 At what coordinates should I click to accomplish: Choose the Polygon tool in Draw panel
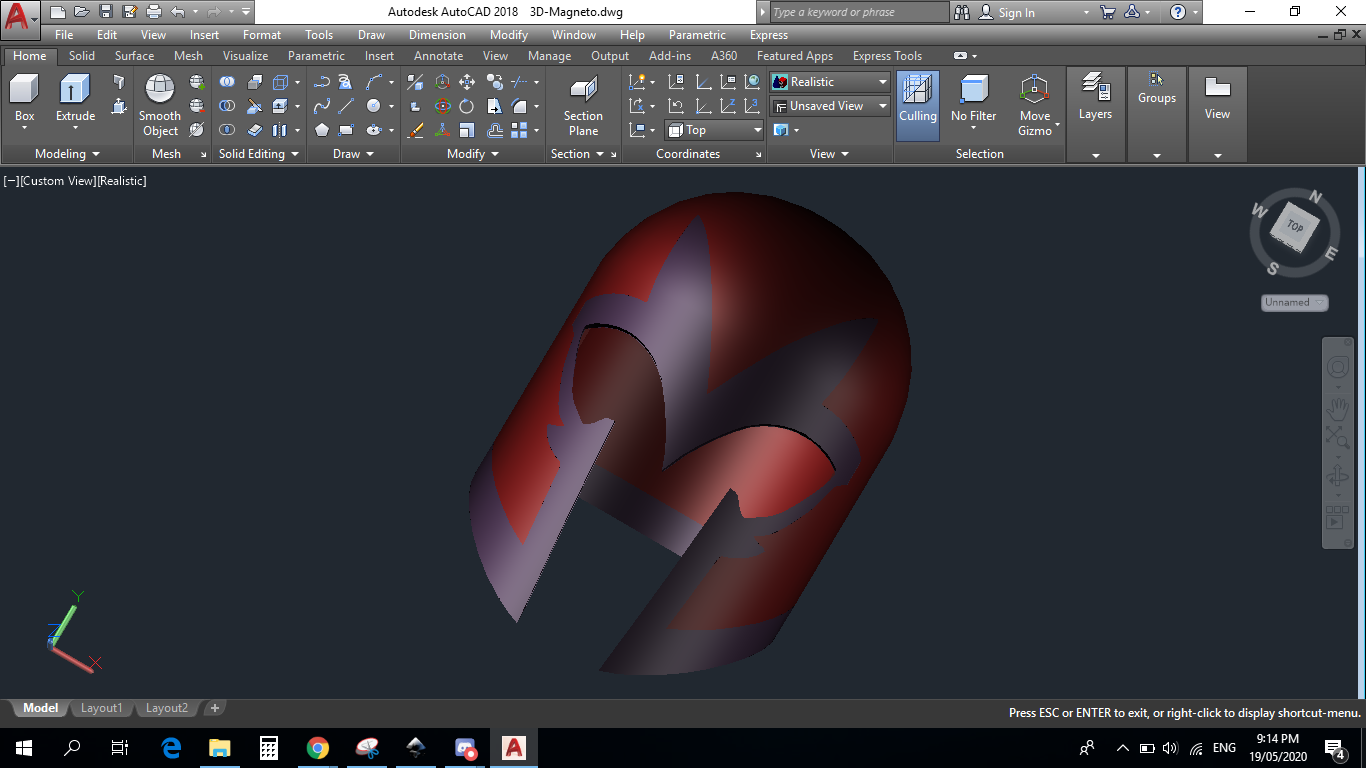pyautogui.click(x=322, y=130)
